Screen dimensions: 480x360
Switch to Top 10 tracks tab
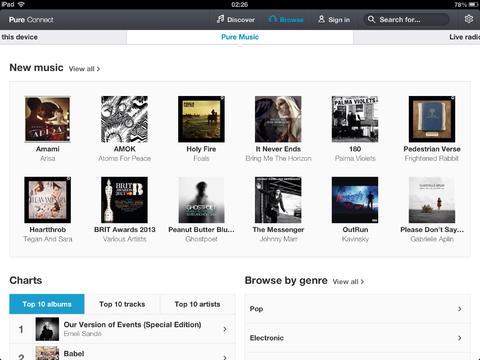122,304
